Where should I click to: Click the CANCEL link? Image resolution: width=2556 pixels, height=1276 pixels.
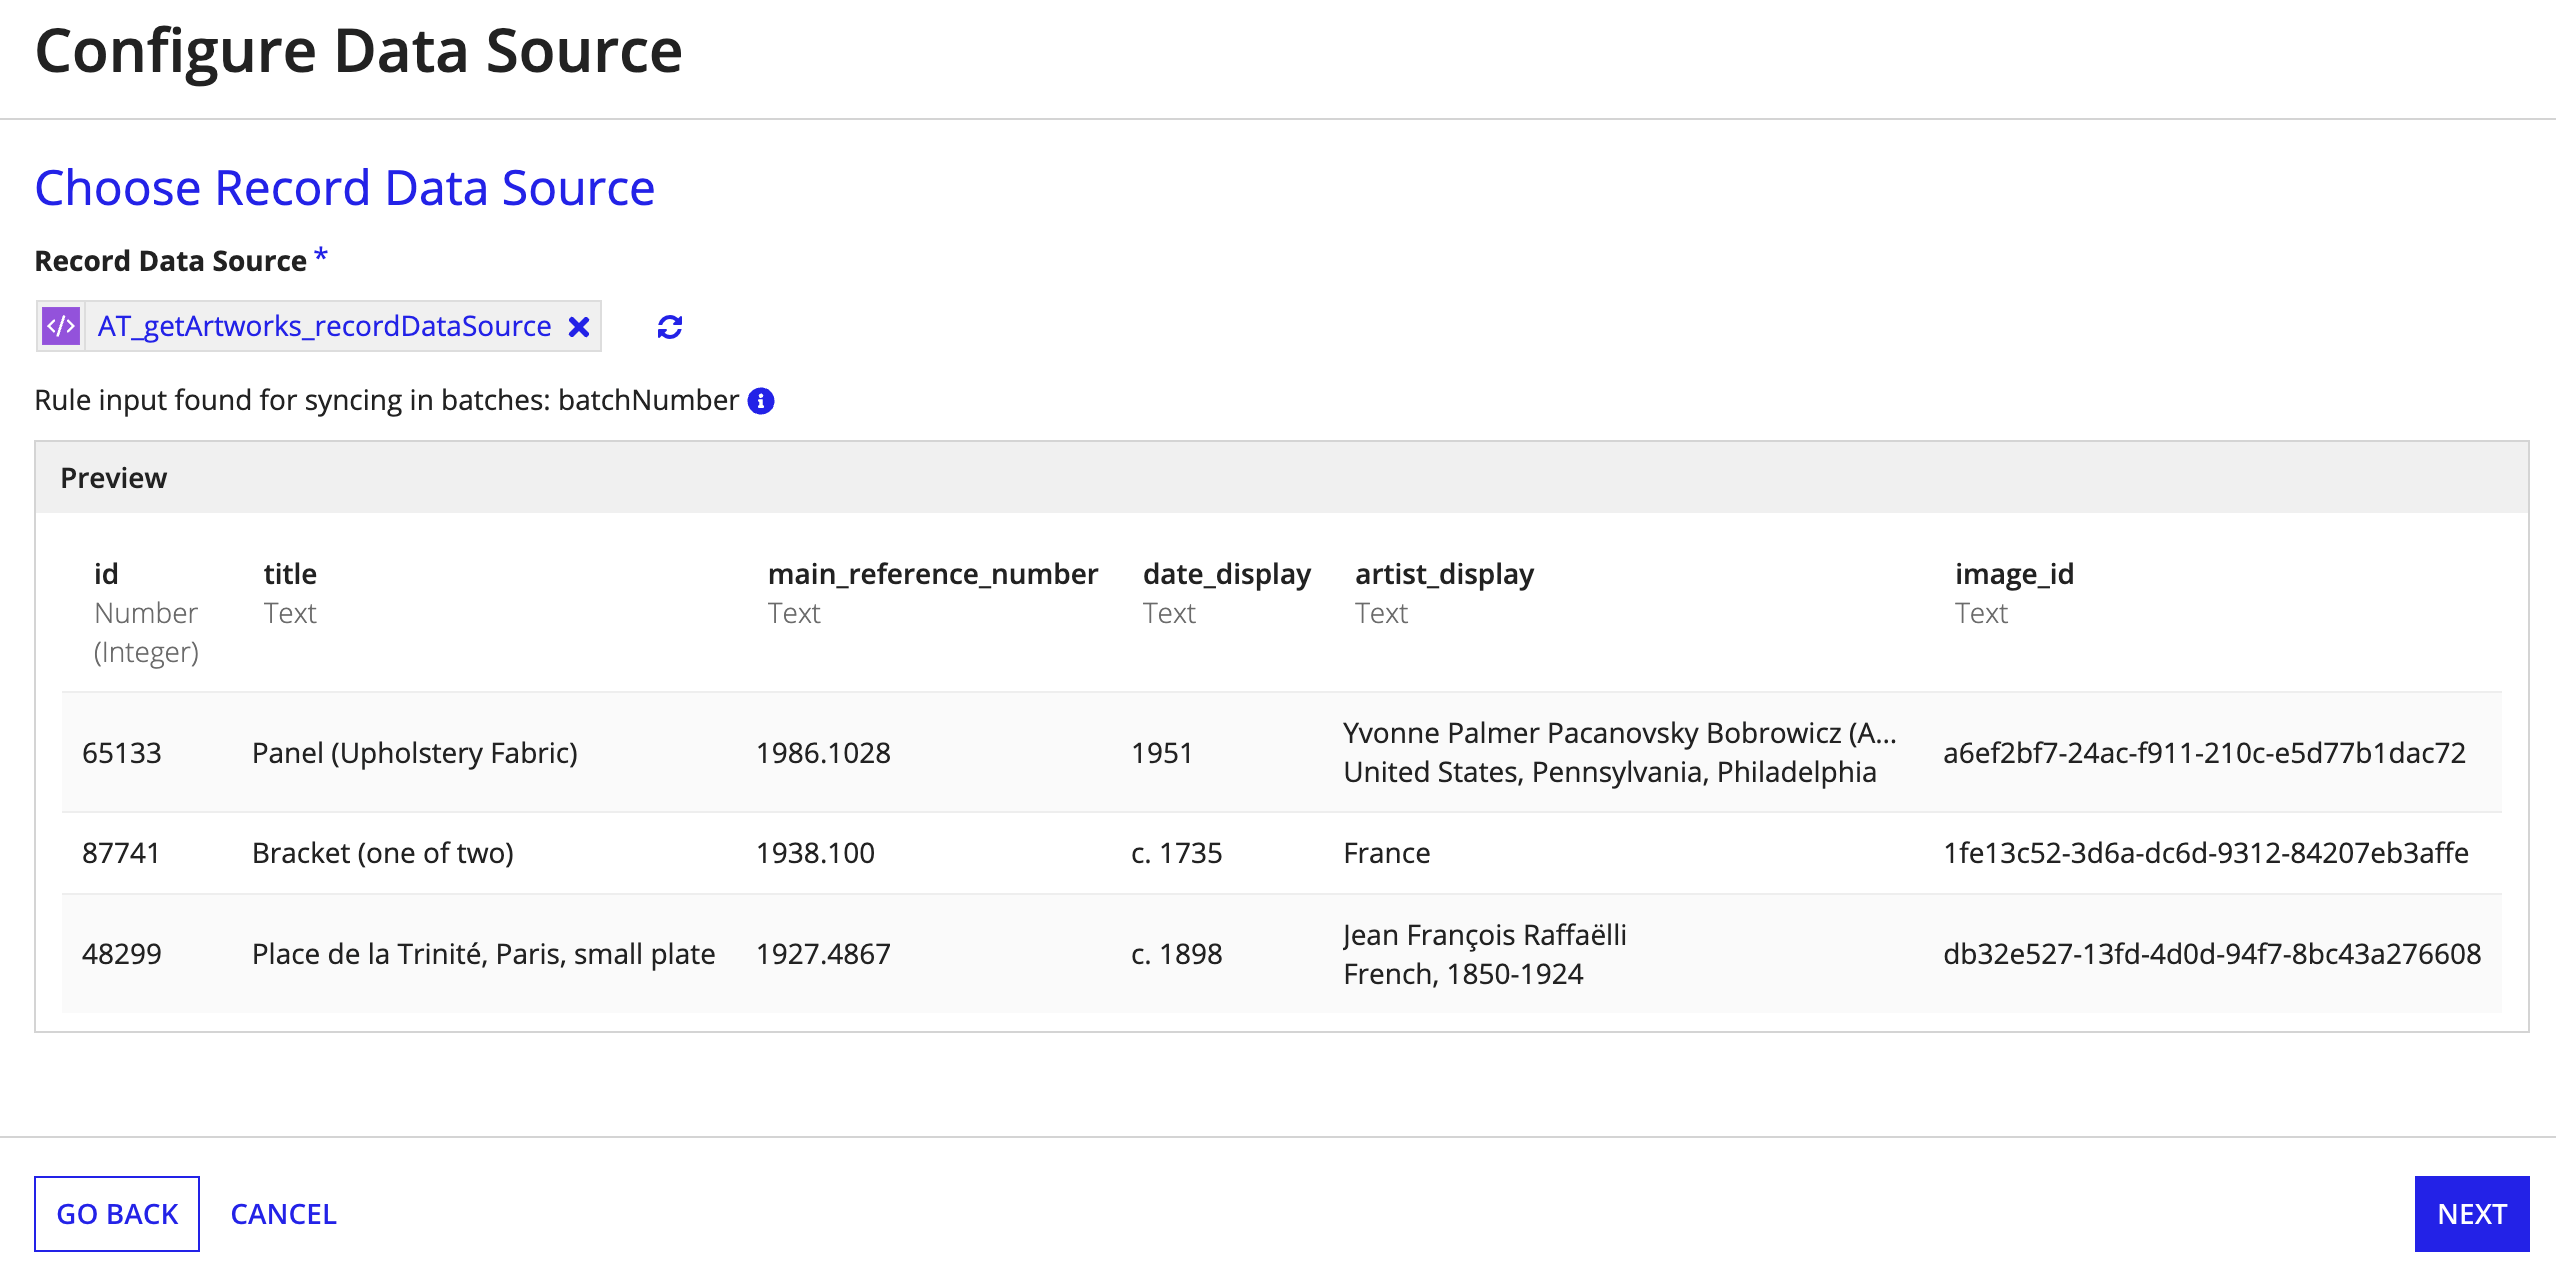tap(283, 1213)
